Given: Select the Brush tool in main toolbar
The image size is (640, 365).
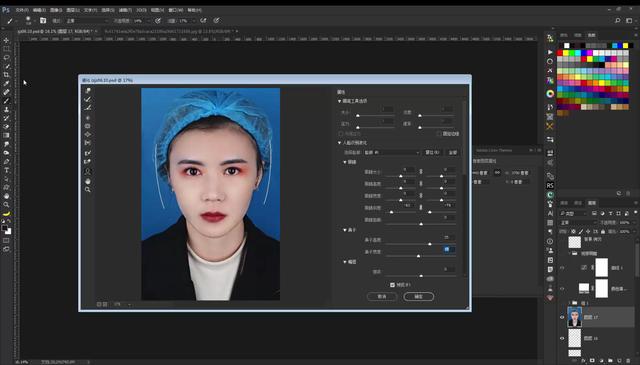Looking at the screenshot, I should 6,101.
